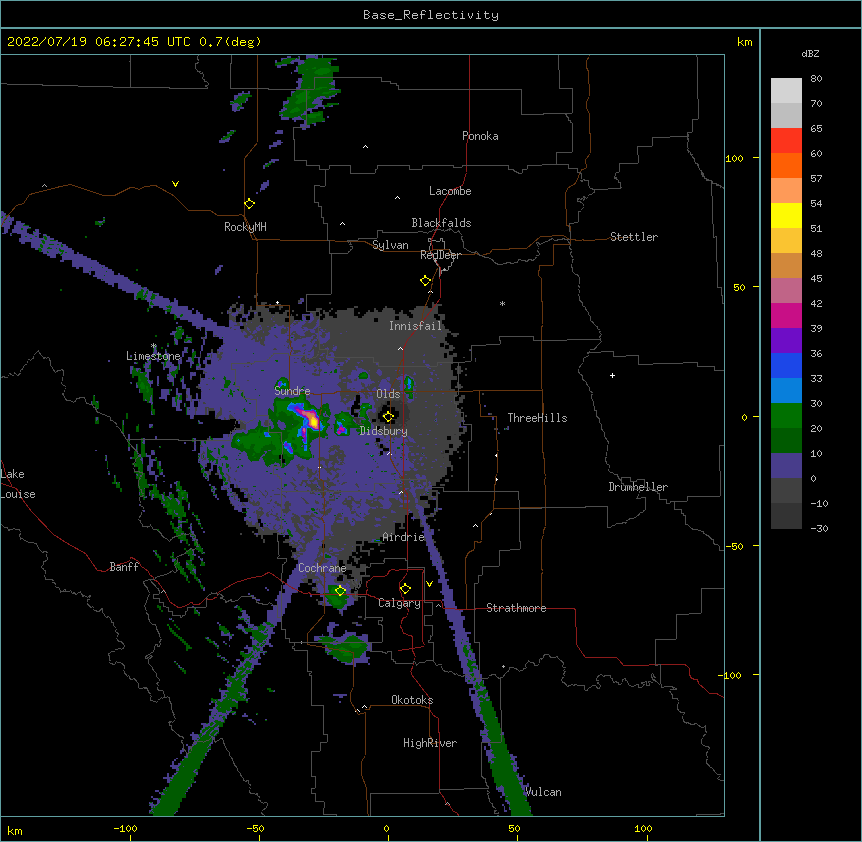Pick the slate purple 0-10 dBZ legend swatch
The height and width of the screenshot is (842, 862).
(x=786, y=466)
